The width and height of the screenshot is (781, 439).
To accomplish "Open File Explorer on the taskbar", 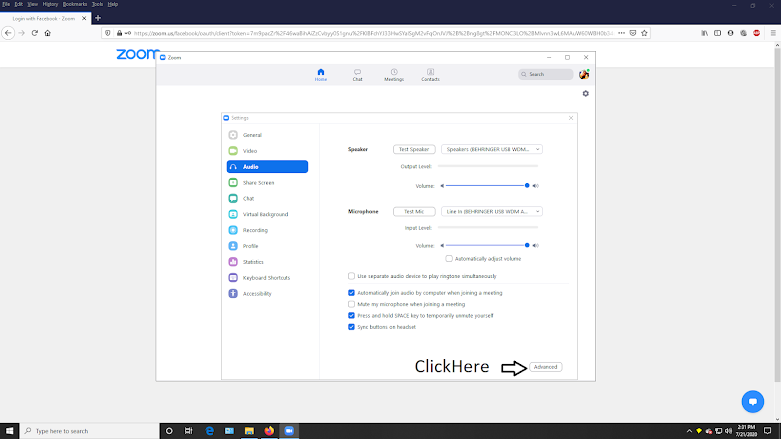I will (249, 431).
